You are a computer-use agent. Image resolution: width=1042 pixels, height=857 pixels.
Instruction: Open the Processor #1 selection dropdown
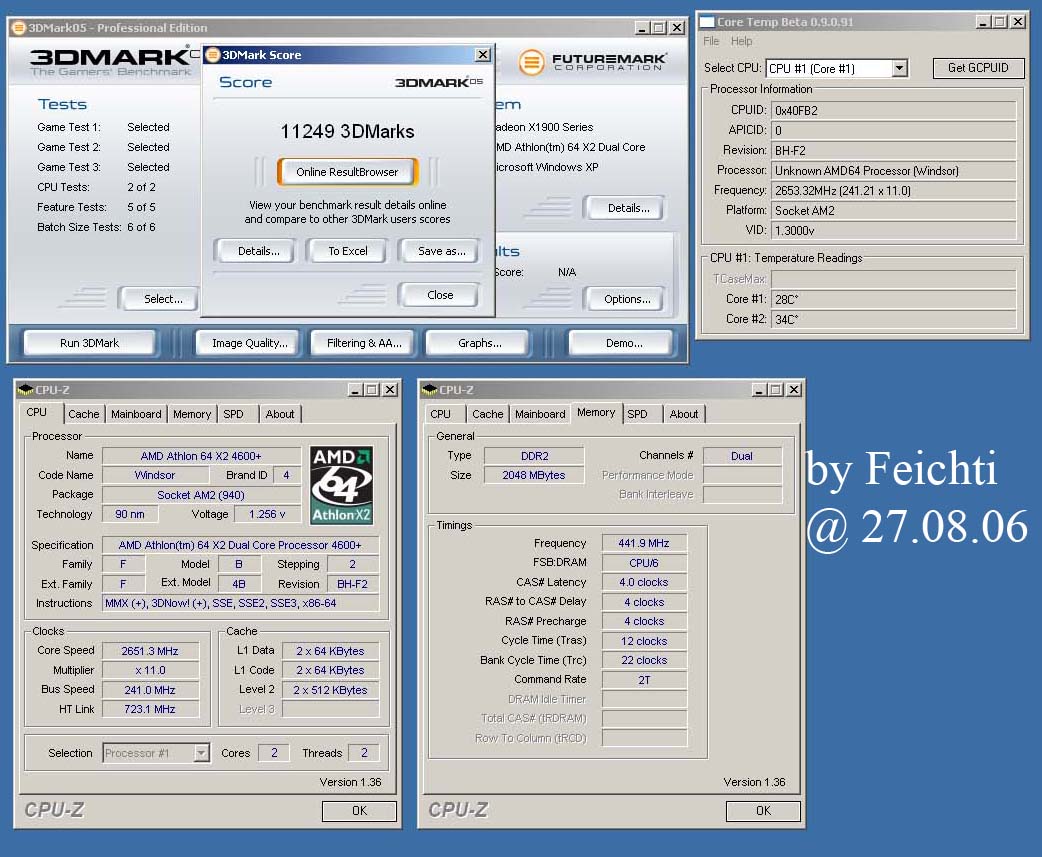coord(201,753)
